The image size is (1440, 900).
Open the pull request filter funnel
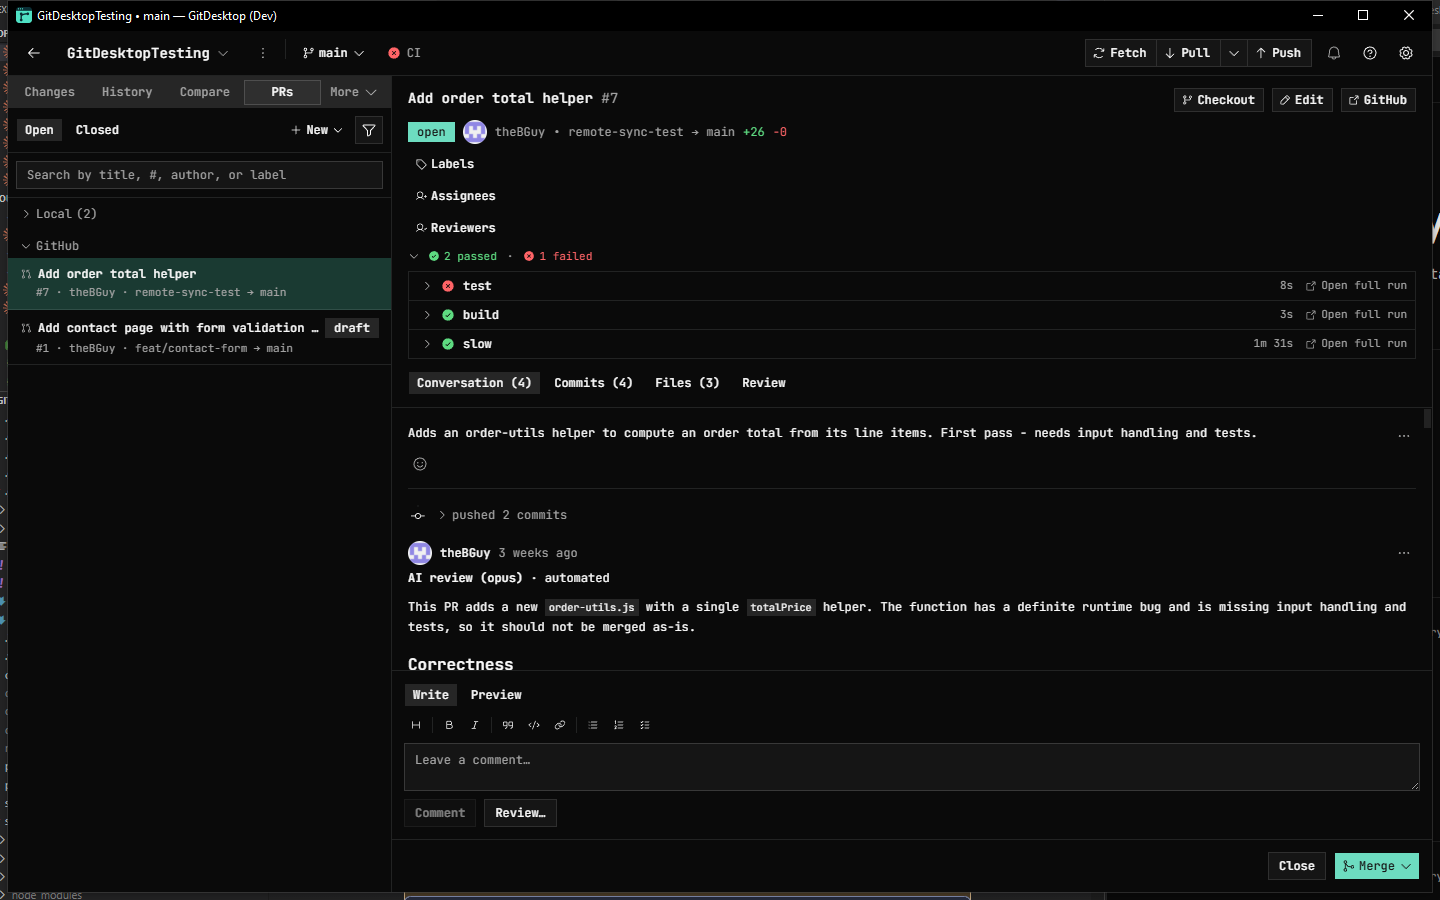pos(369,130)
